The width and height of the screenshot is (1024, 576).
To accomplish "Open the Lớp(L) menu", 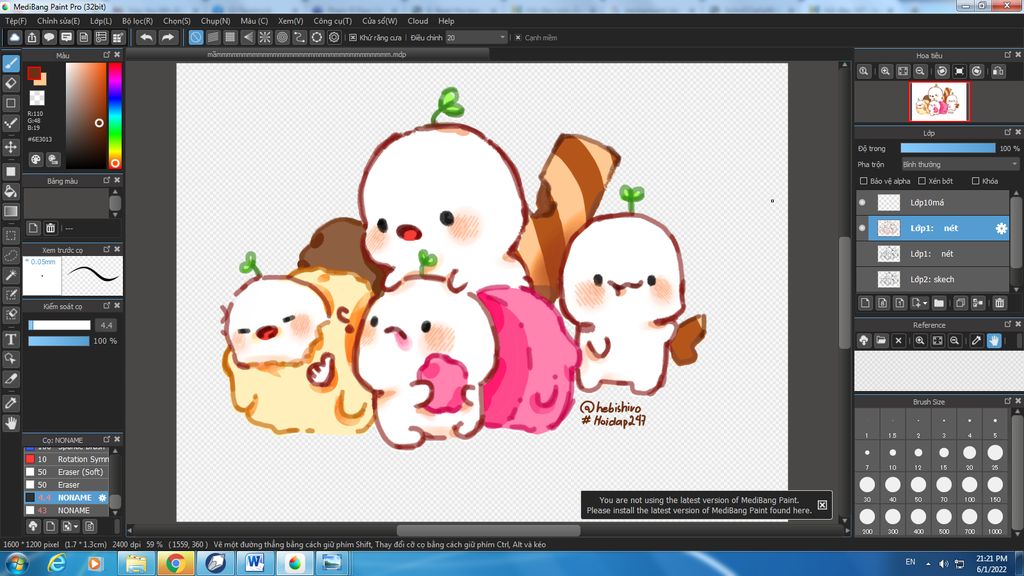I will [x=101, y=21].
